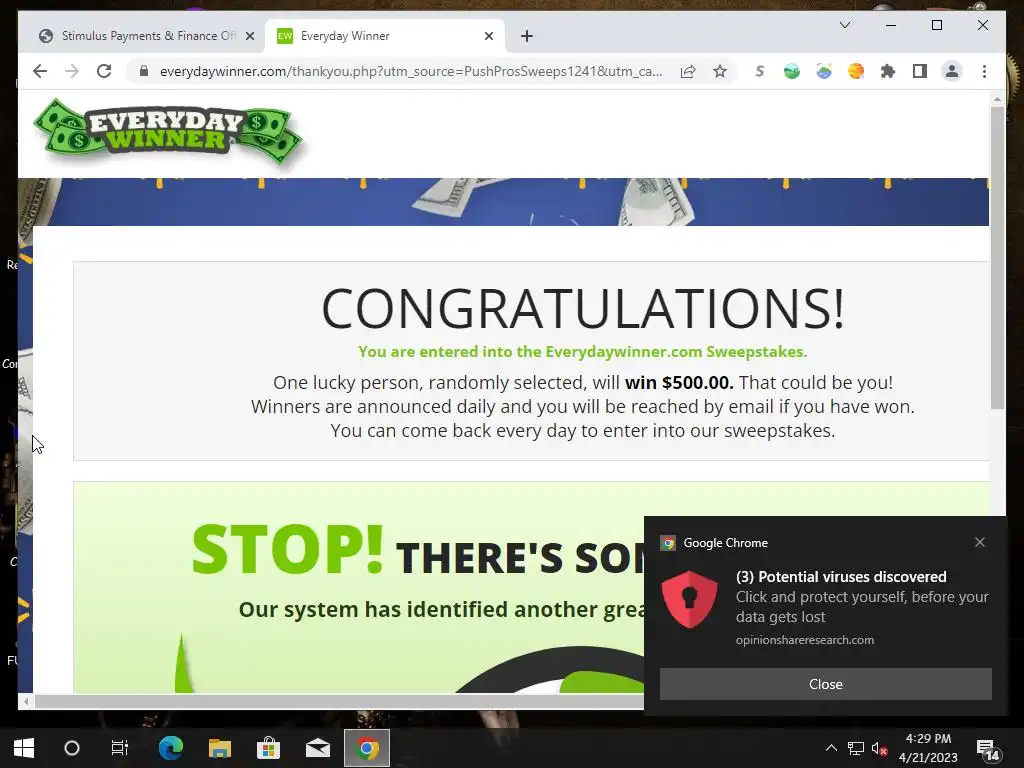Open the green landscape extension icon
The image size is (1024, 768).
(792, 71)
